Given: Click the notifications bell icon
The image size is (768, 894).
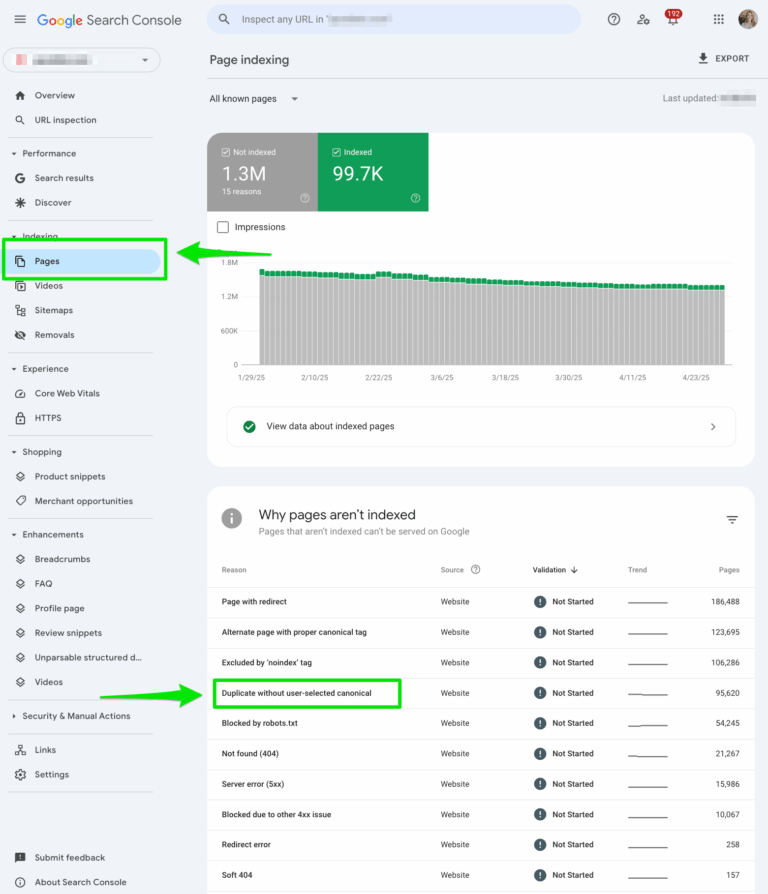Looking at the screenshot, I should pos(673,19).
